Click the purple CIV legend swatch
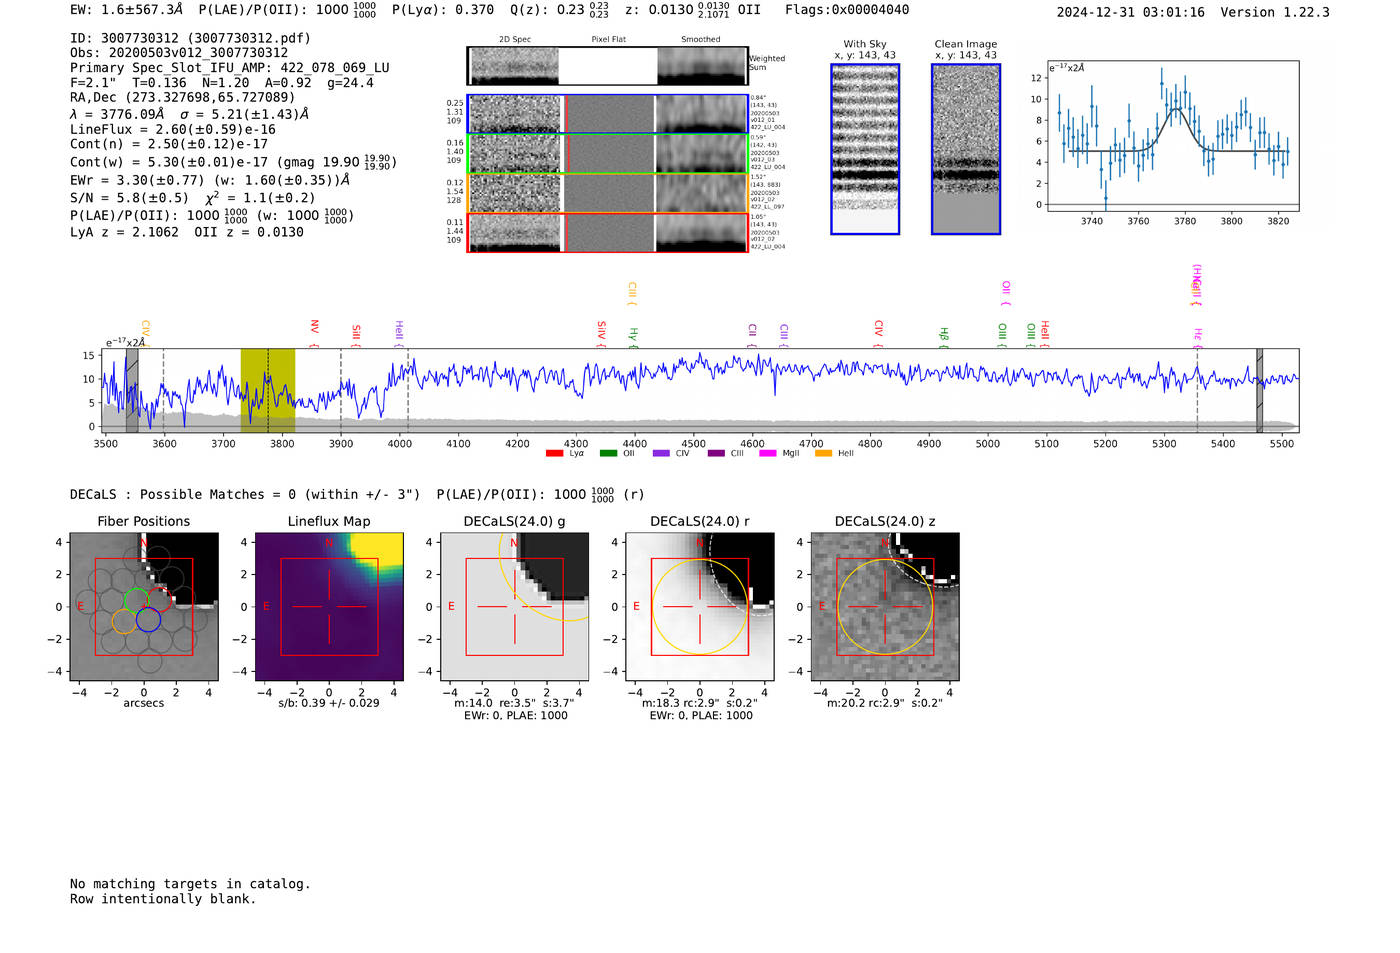1400x953 pixels. (x=661, y=454)
